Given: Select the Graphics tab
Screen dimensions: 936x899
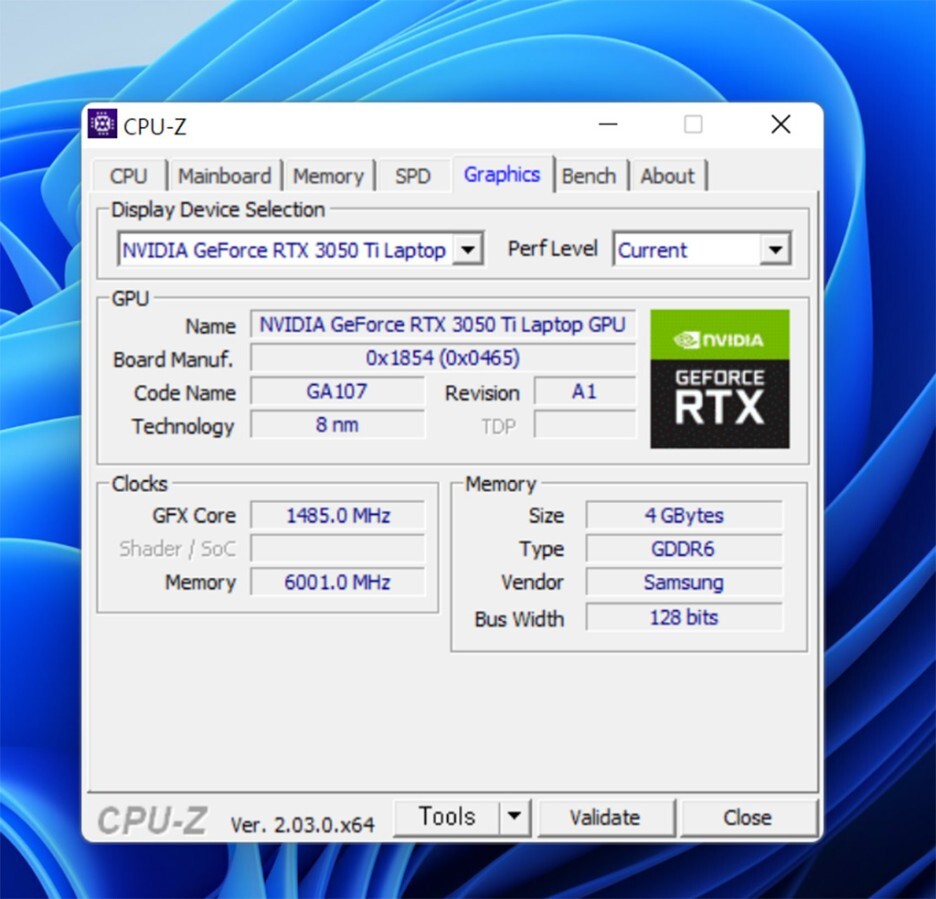Looking at the screenshot, I should [502, 174].
